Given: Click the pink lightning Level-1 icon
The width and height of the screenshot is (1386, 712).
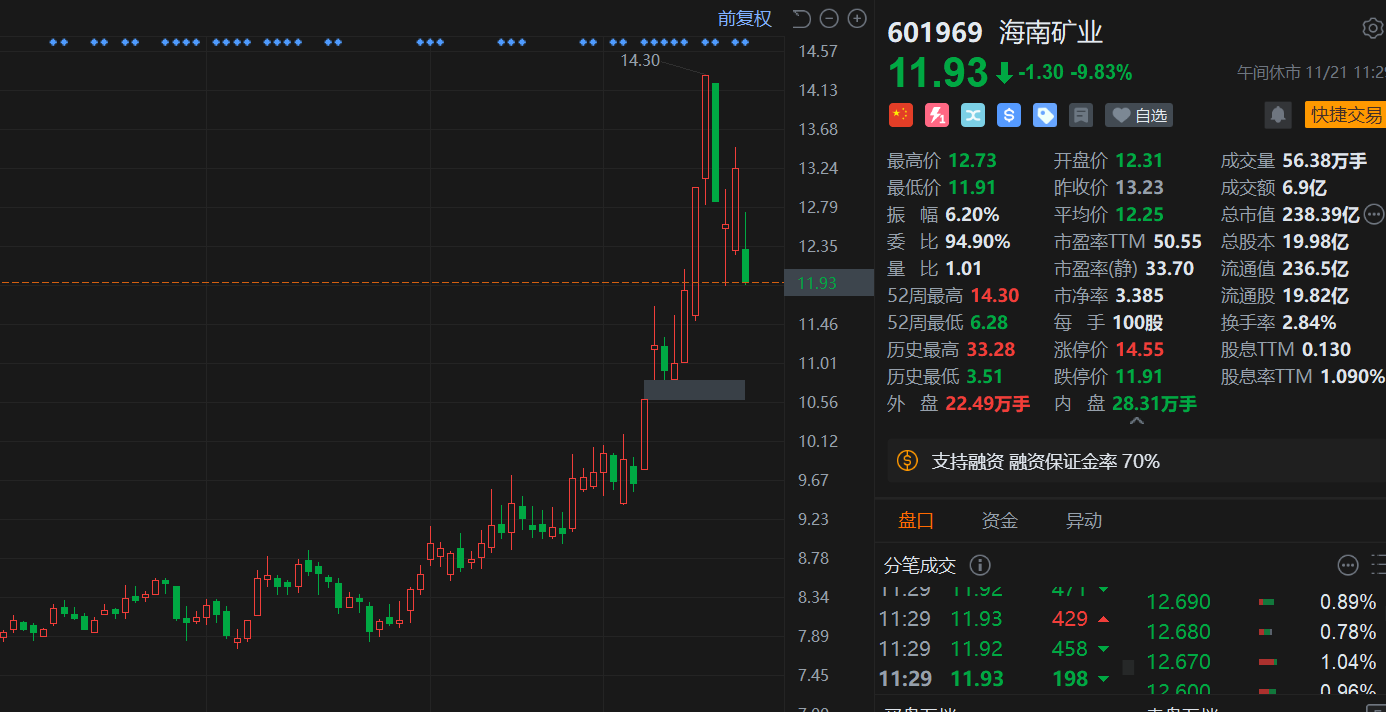Looking at the screenshot, I should [x=937, y=115].
